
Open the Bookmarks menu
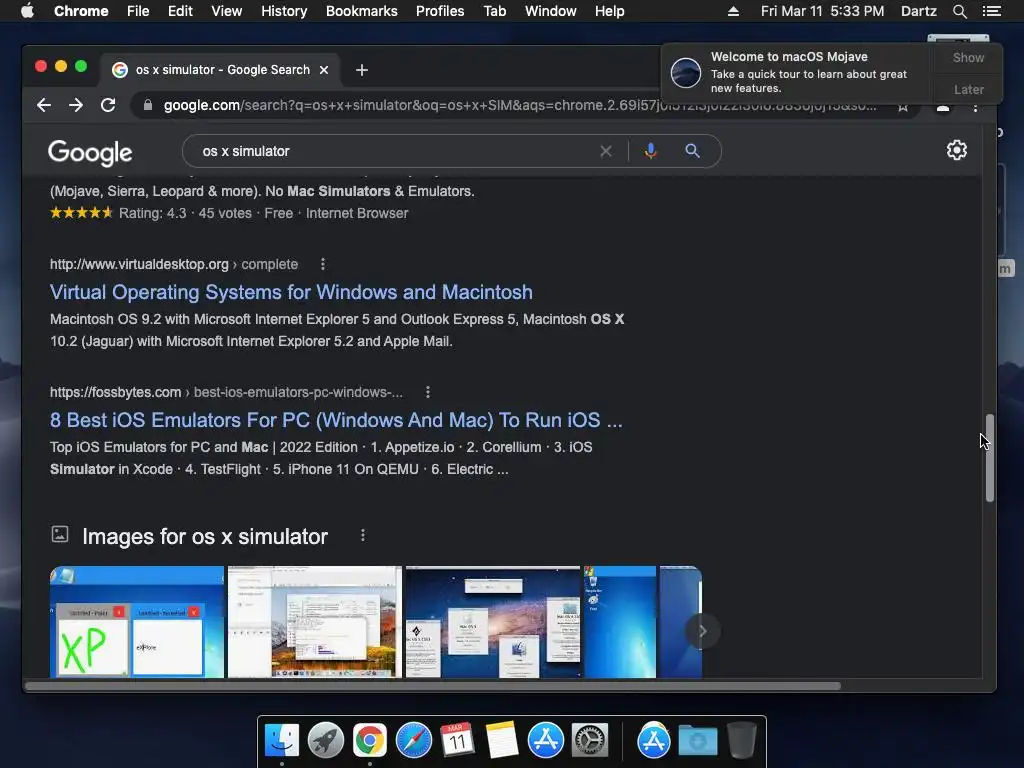point(362,11)
